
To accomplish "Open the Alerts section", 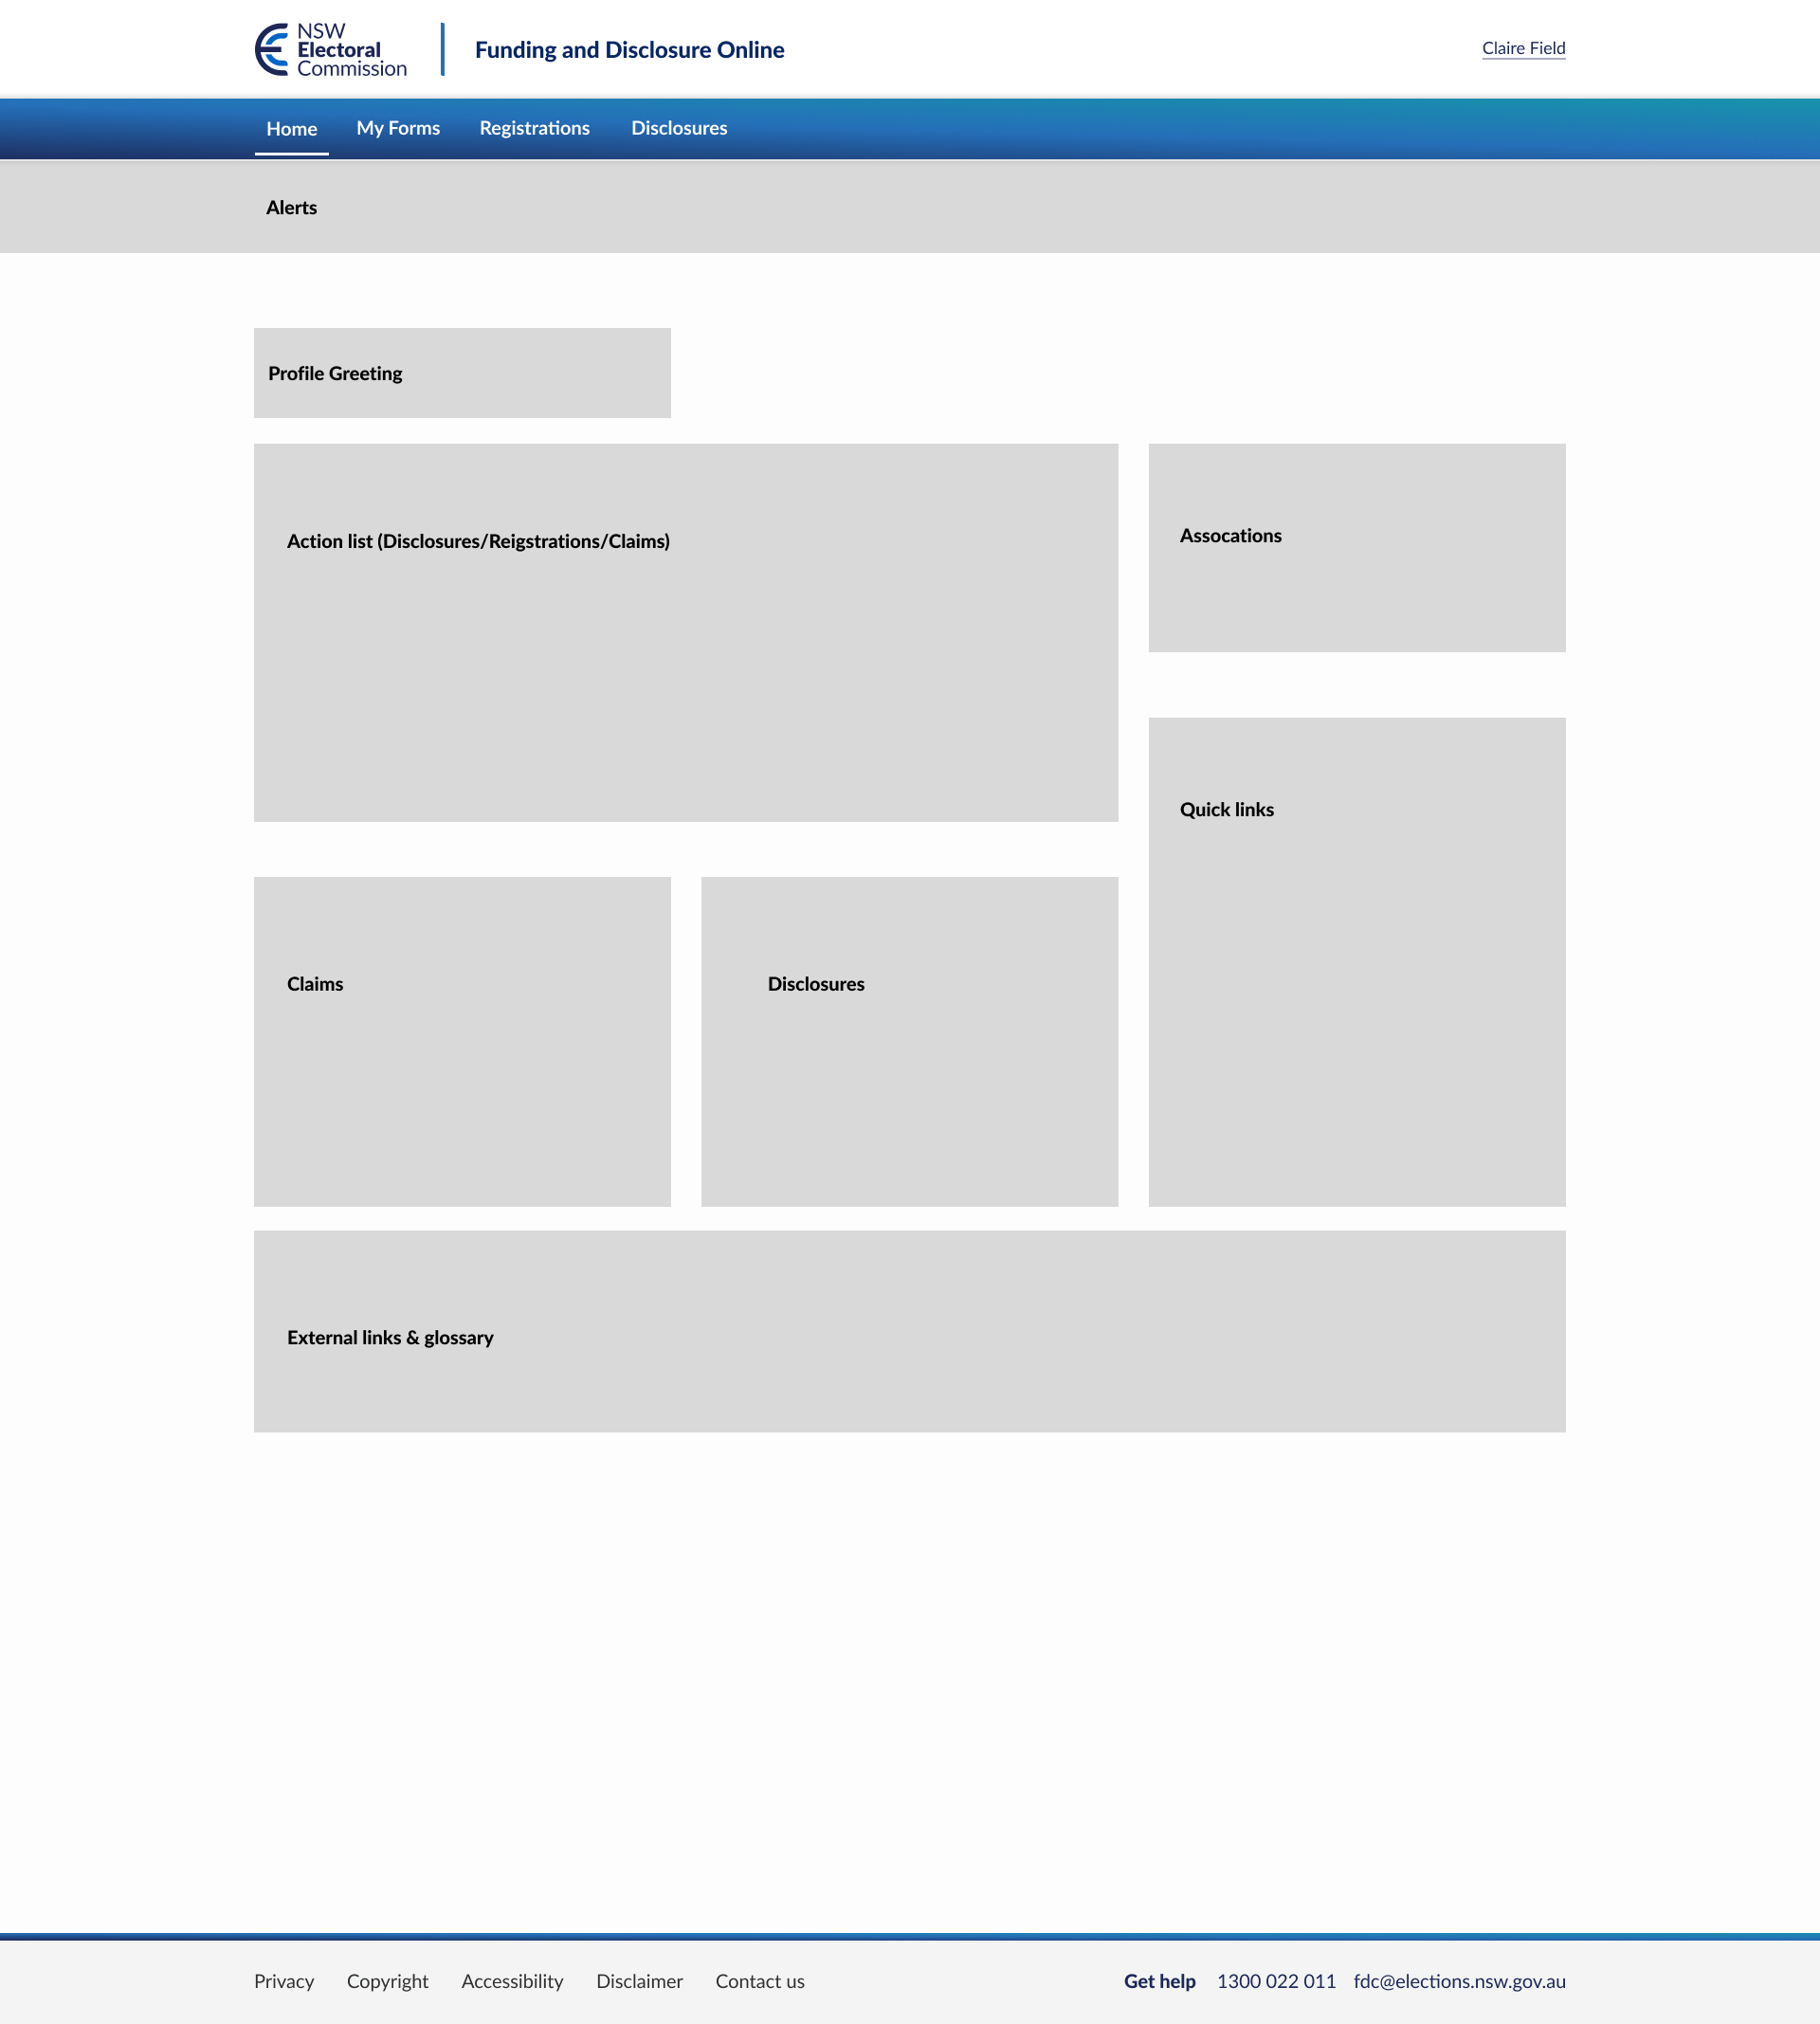I will (290, 208).
